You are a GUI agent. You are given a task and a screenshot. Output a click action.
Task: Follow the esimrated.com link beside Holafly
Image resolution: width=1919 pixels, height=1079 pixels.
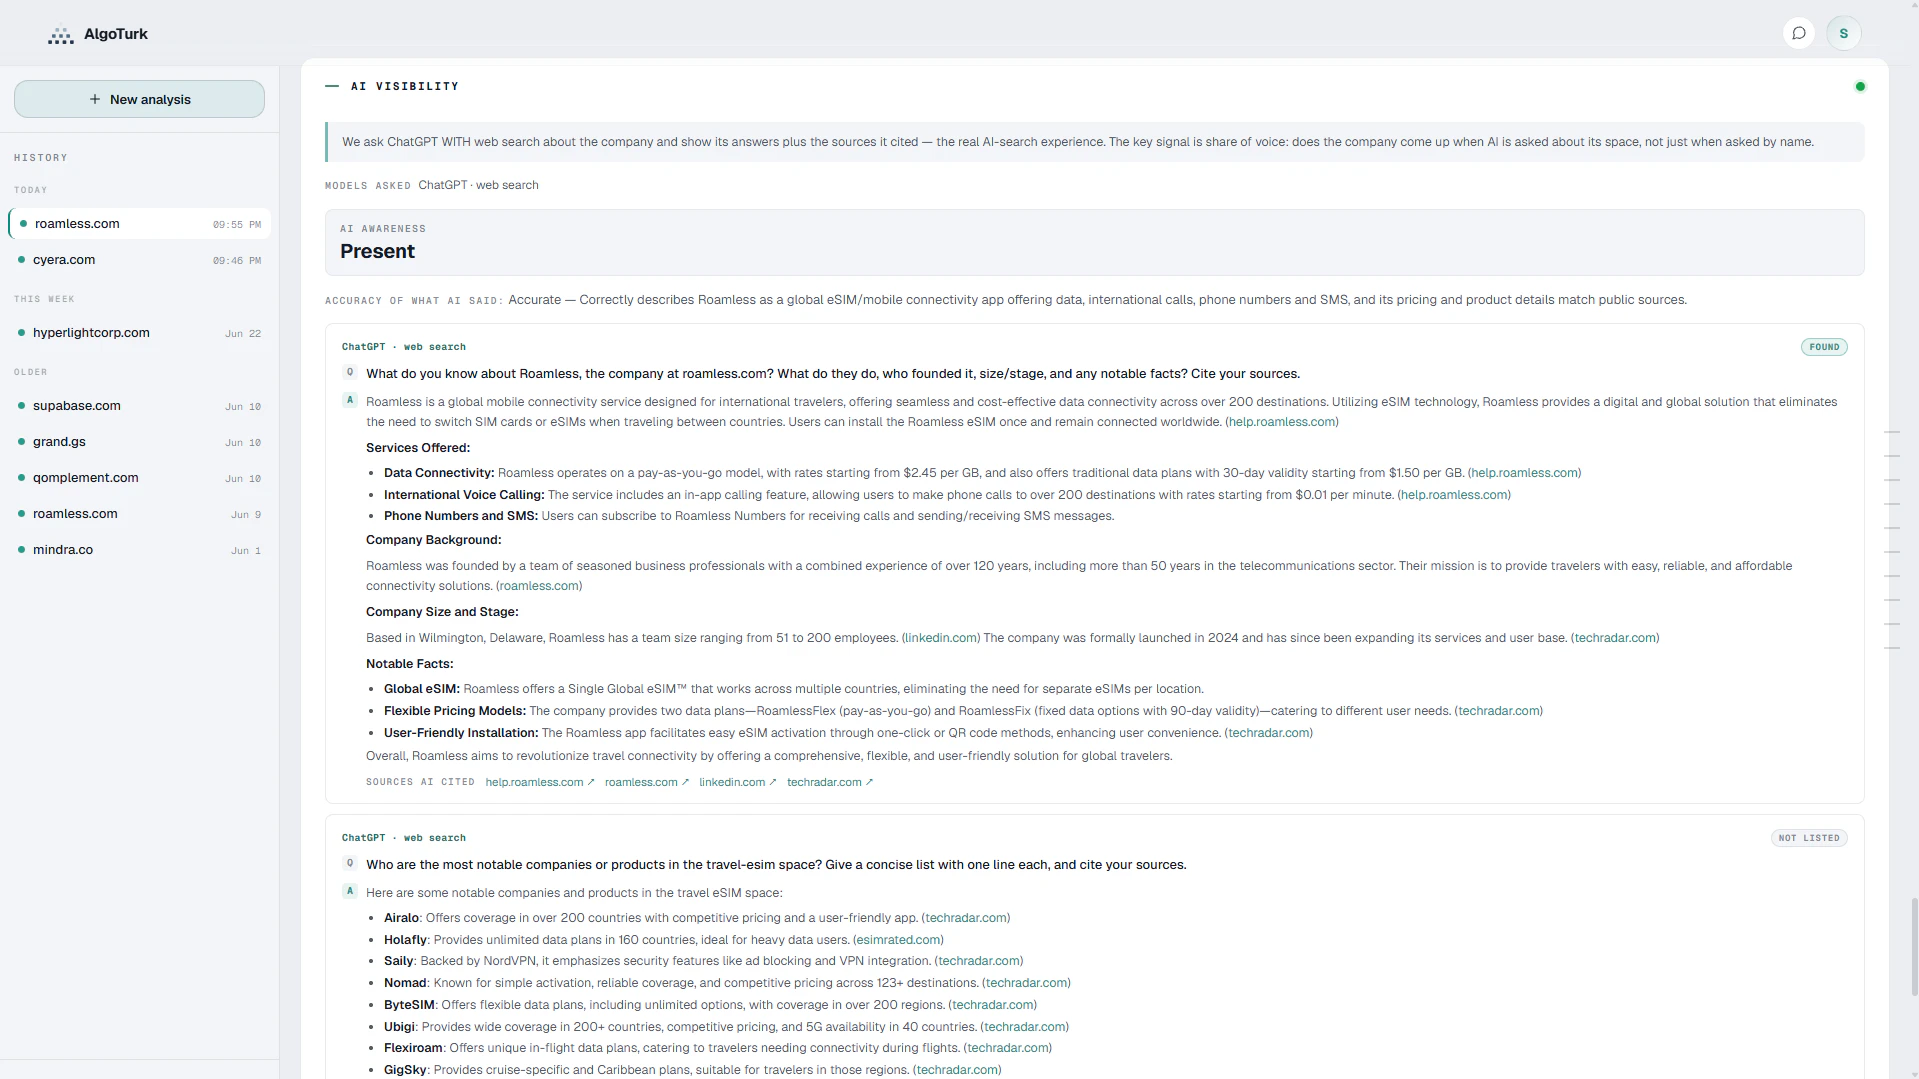pos(898,940)
